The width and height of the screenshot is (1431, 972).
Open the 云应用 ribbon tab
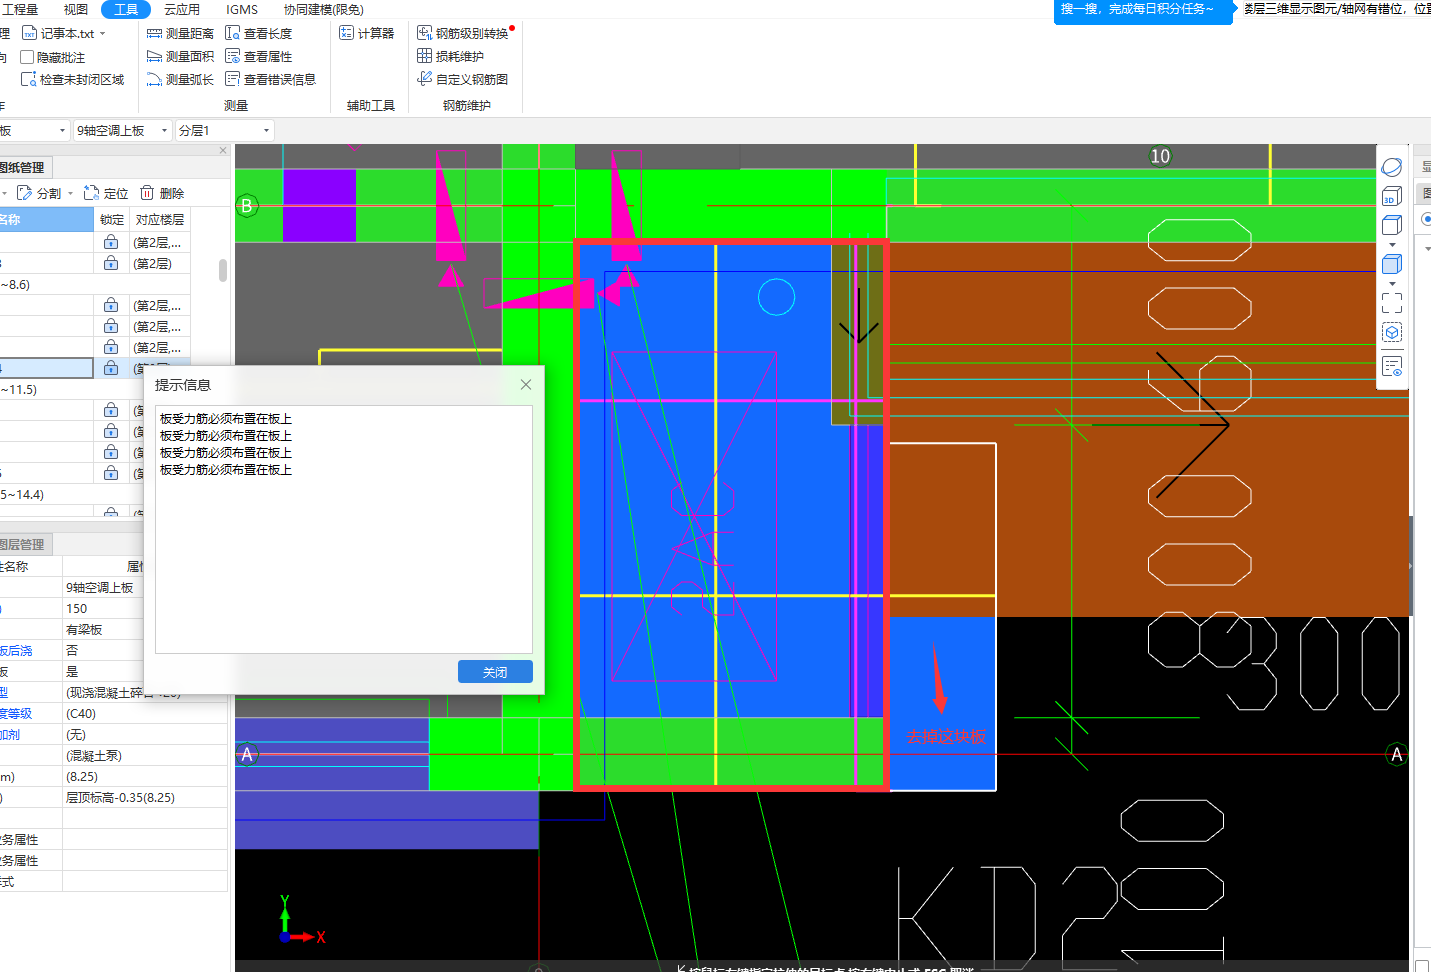pos(182,9)
